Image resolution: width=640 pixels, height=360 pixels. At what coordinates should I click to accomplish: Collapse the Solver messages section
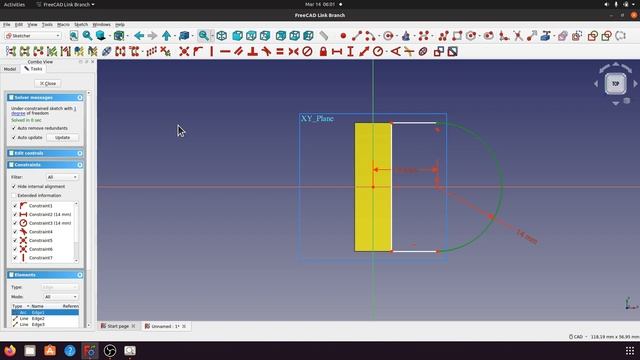point(80,98)
